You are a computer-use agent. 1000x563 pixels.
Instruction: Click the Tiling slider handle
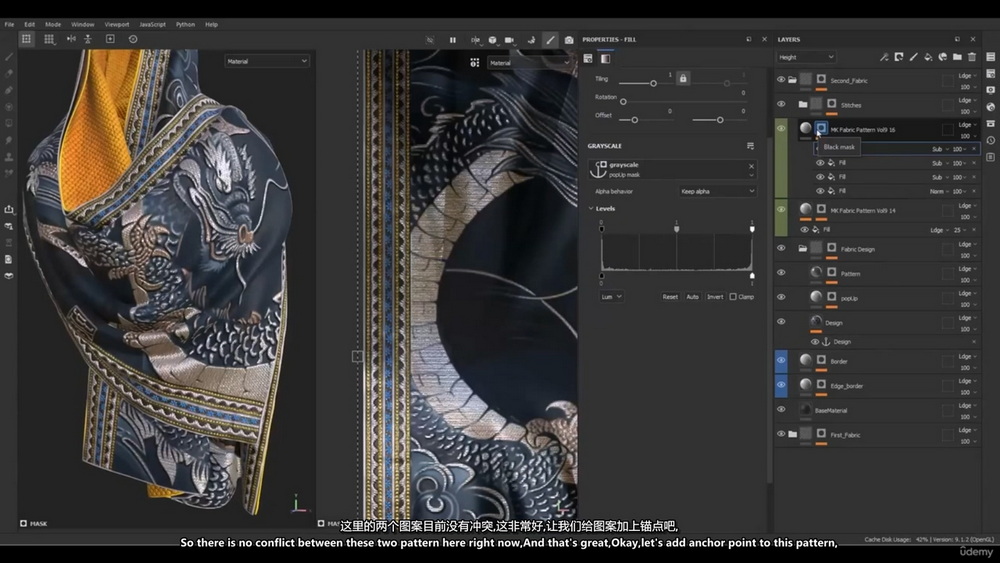pyautogui.click(x=653, y=84)
